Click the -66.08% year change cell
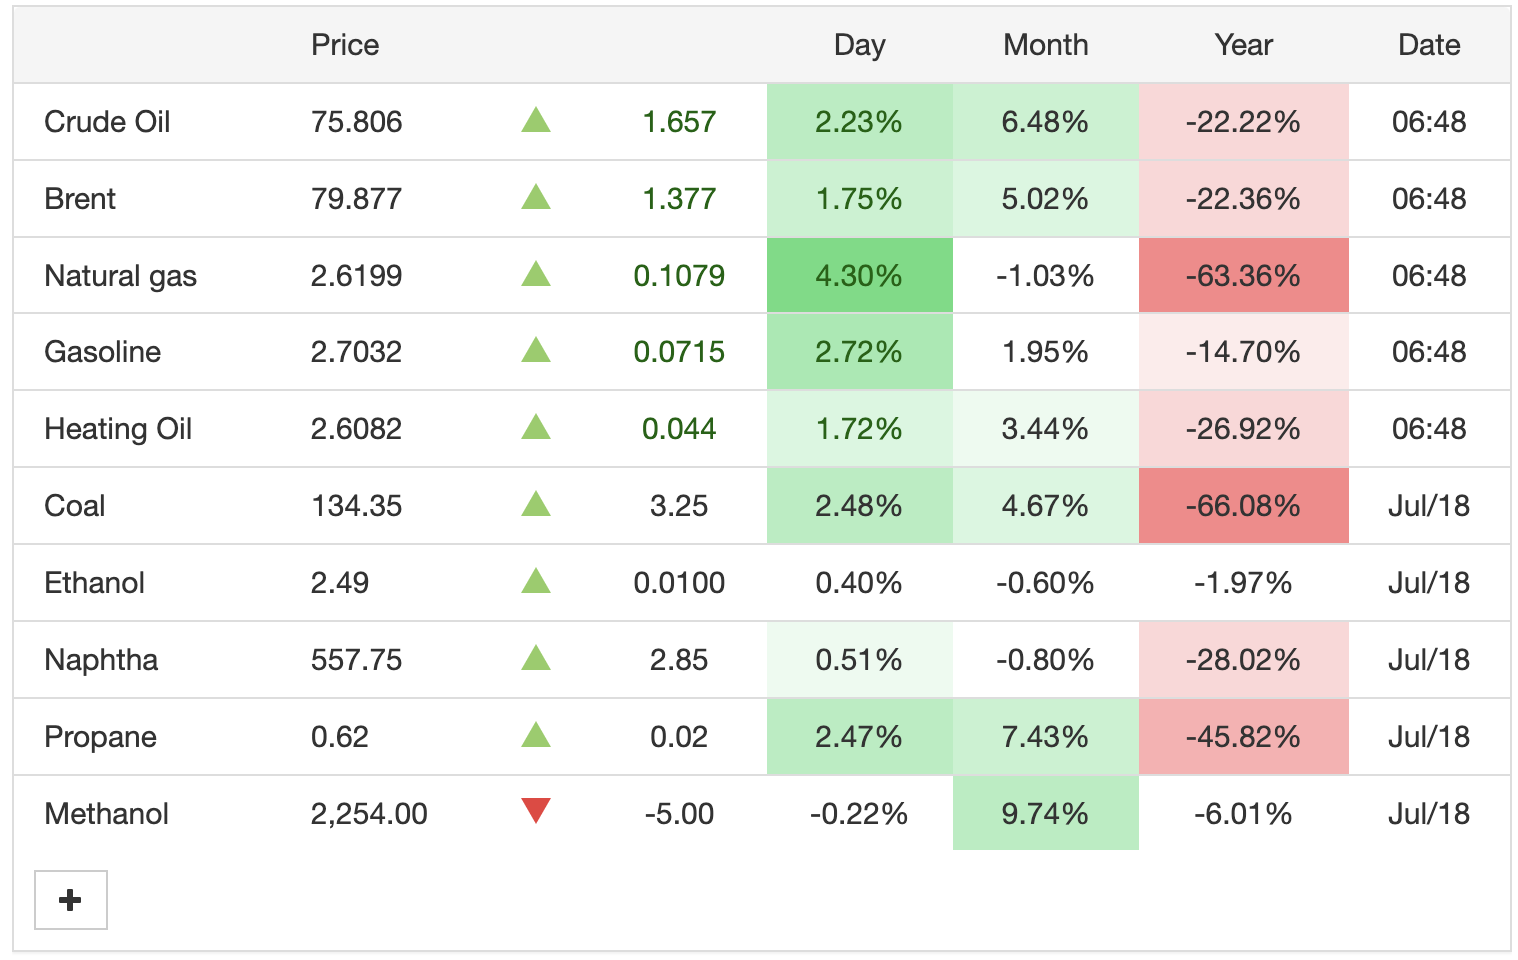The image size is (1518, 960). coord(1243,505)
